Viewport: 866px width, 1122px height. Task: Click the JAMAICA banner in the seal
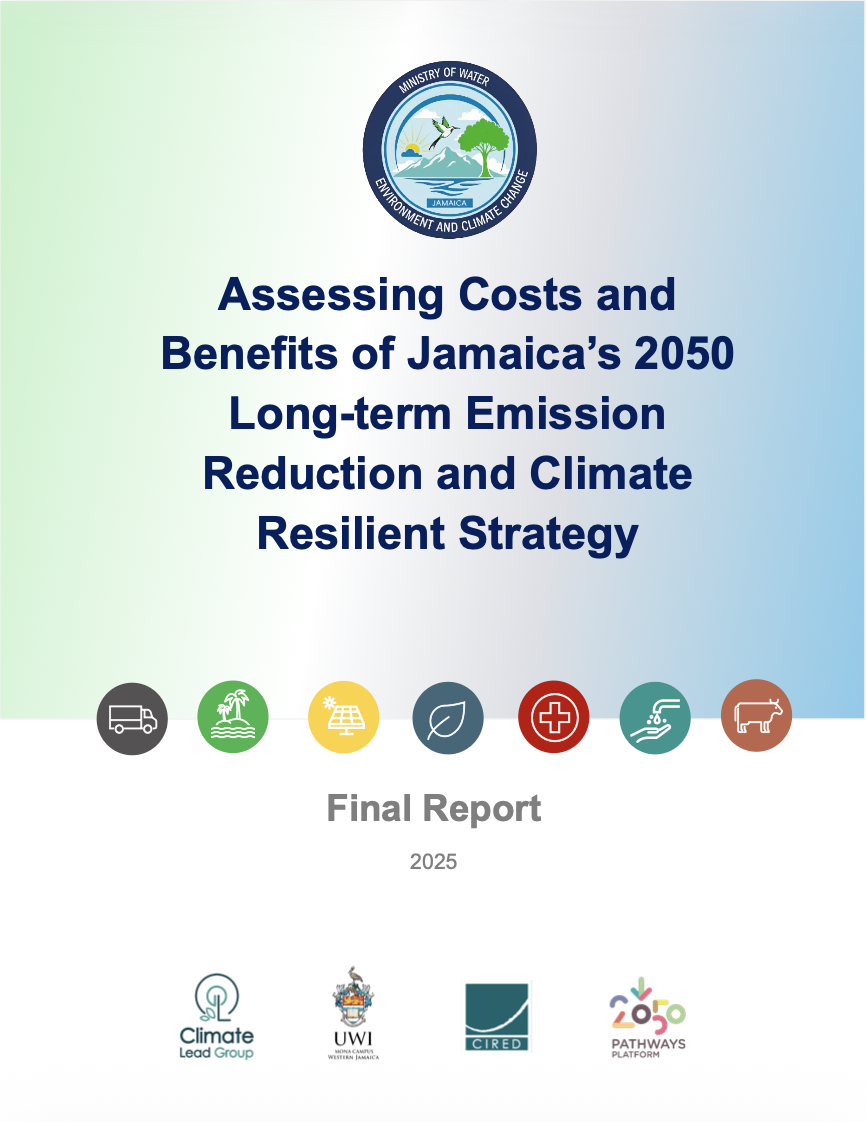(449, 200)
